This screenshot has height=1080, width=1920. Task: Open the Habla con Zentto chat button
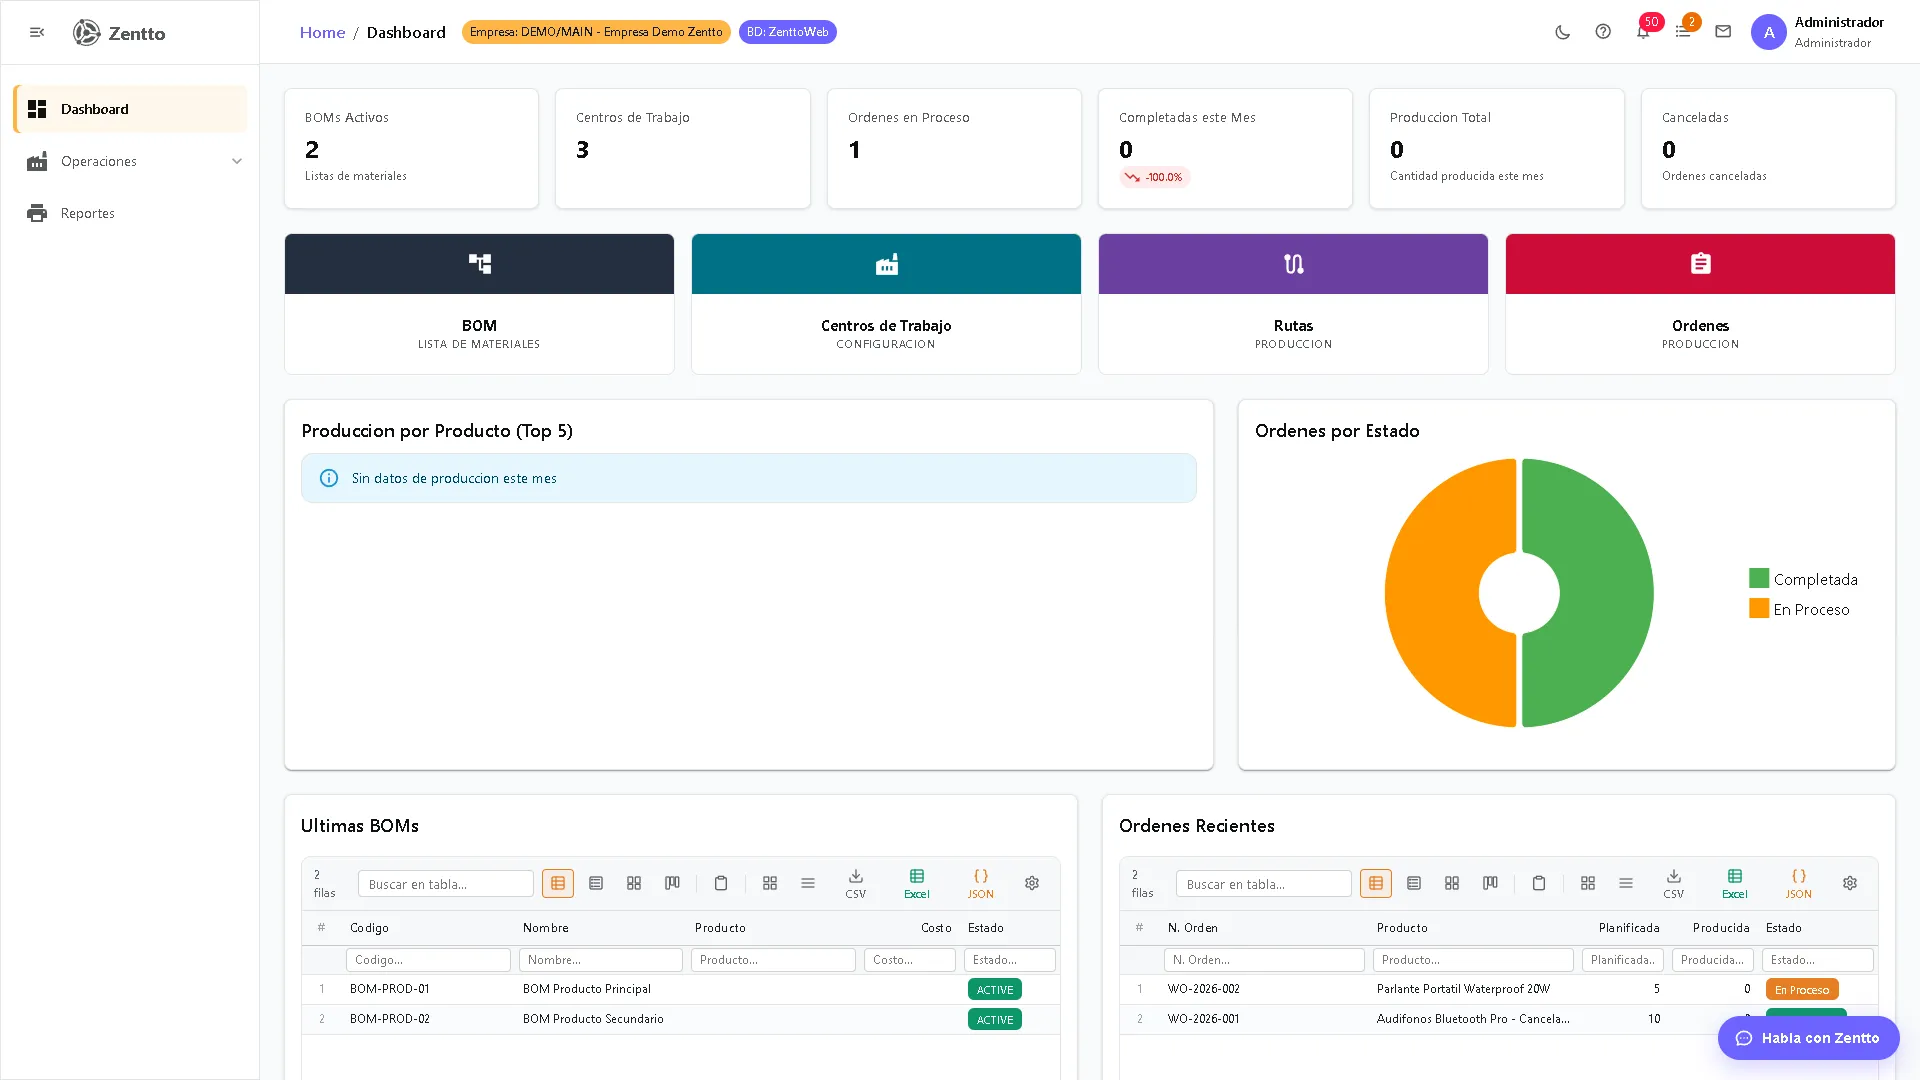[x=1808, y=1038]
